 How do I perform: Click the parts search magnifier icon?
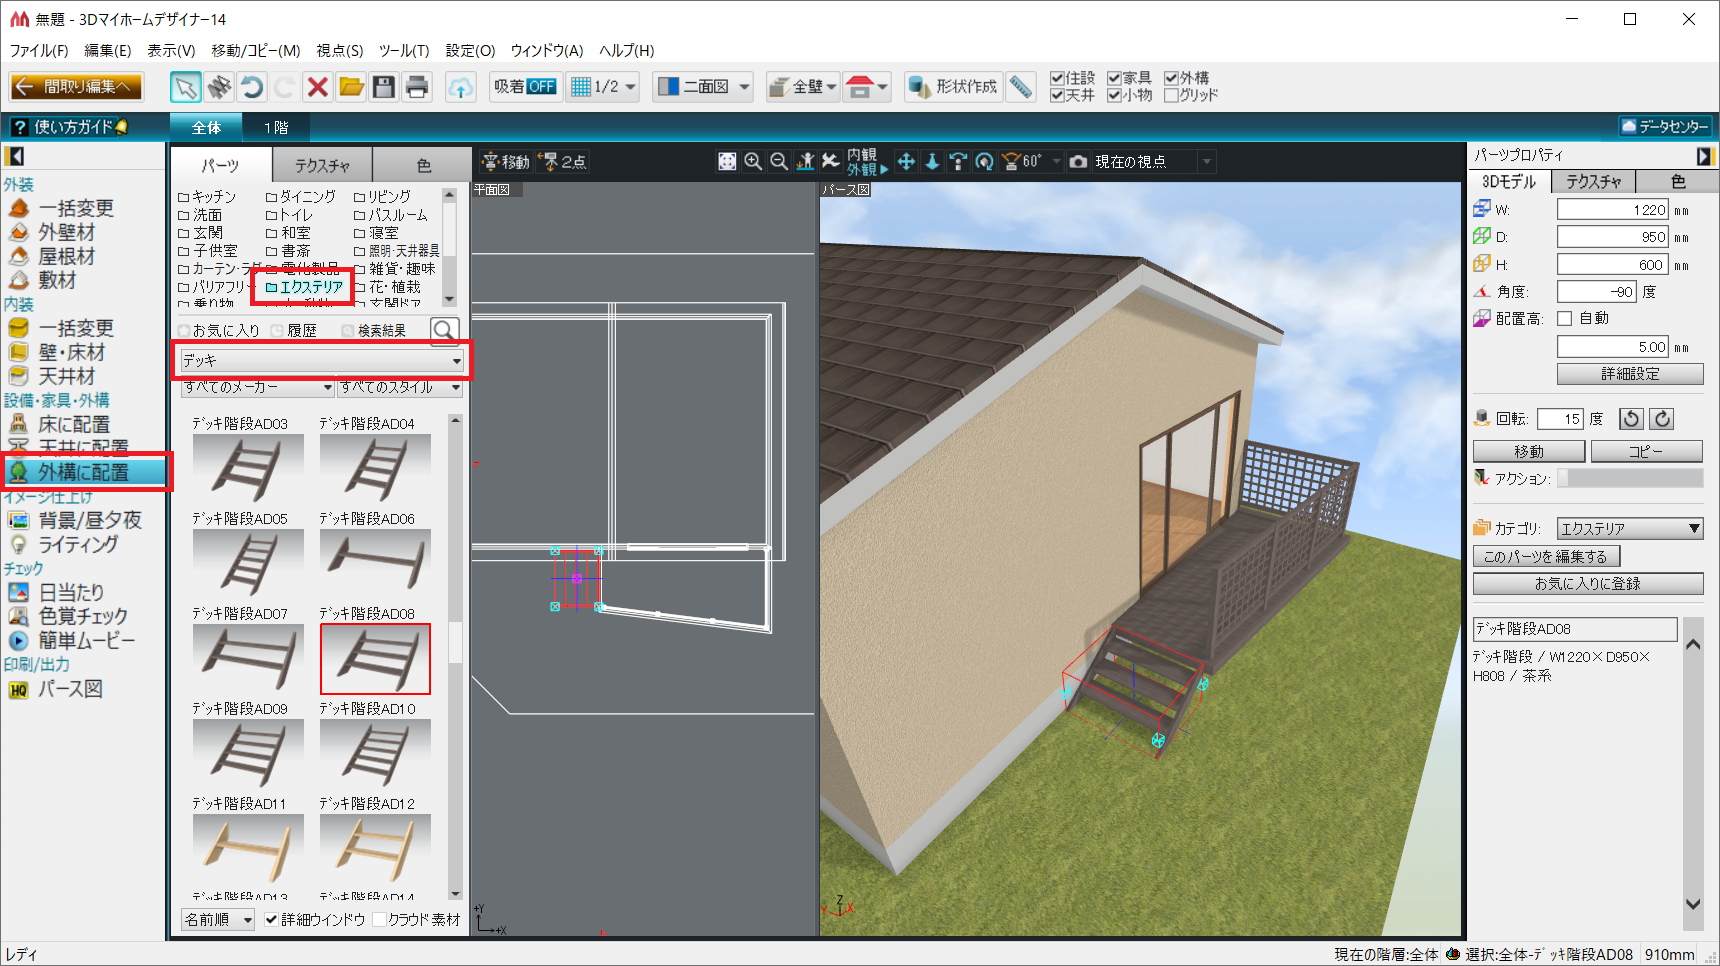444,330
